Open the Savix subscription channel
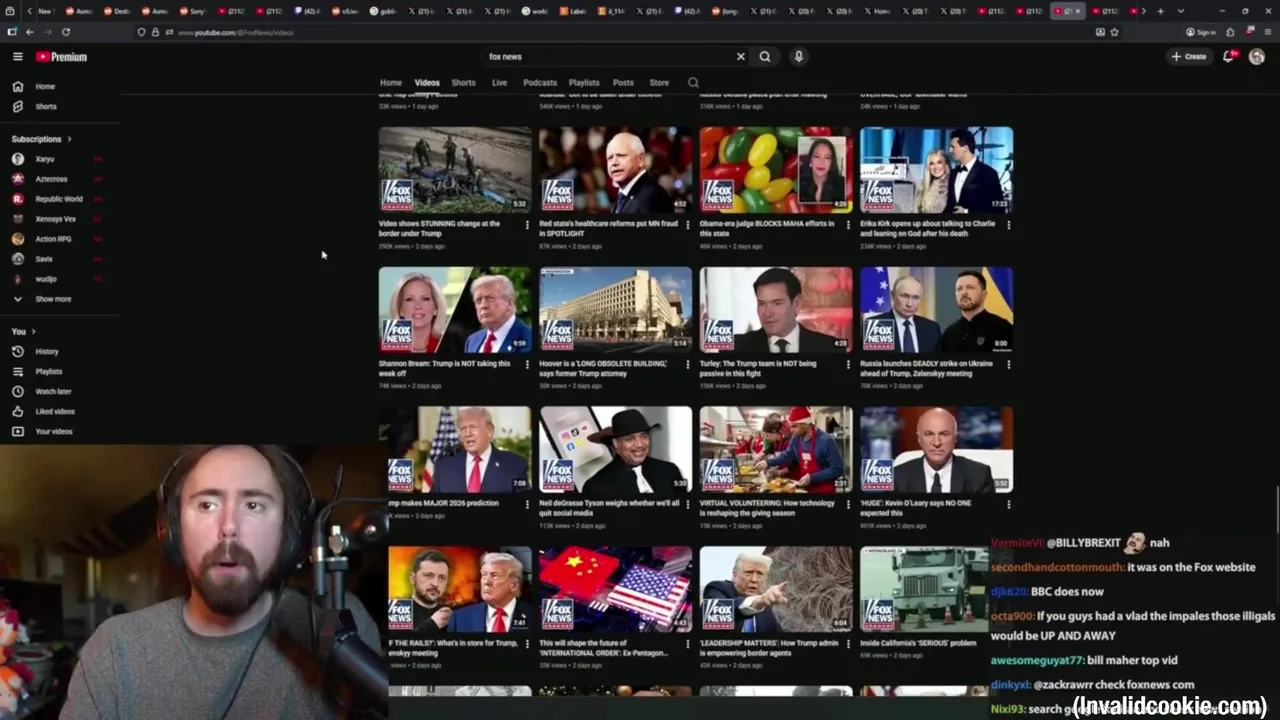 44,259
